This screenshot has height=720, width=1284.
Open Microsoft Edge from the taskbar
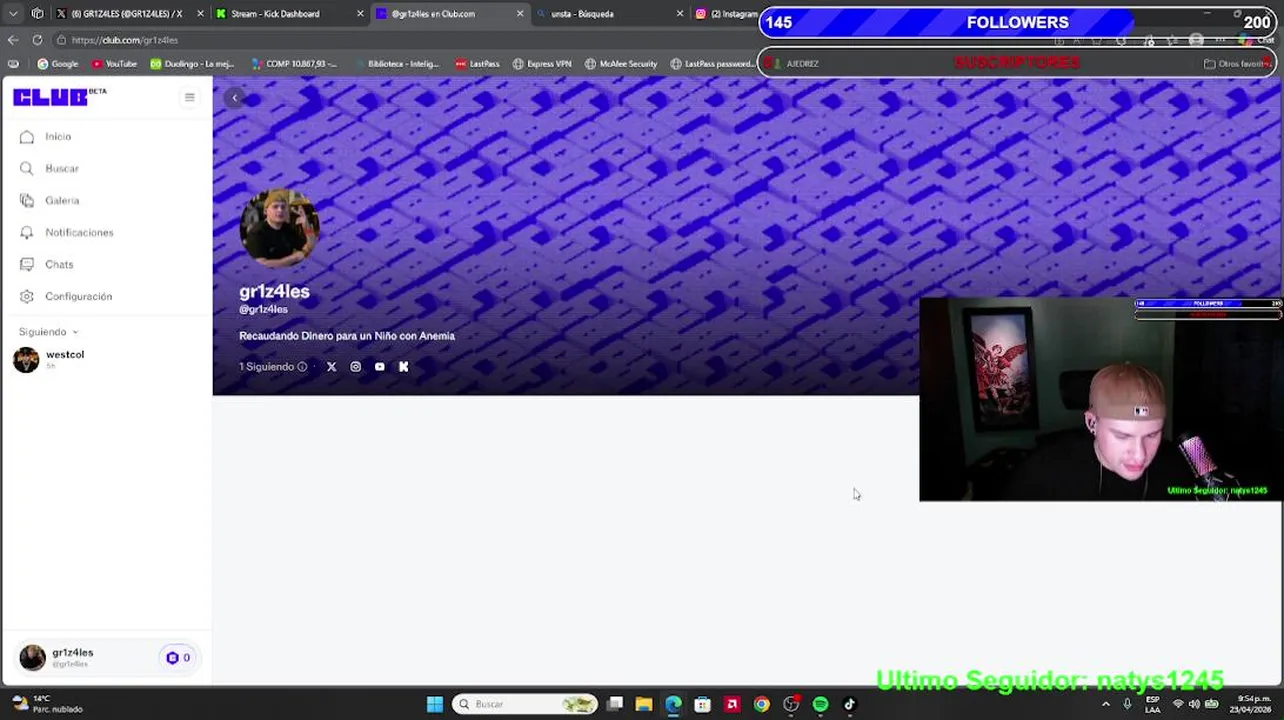coord(673,704)
